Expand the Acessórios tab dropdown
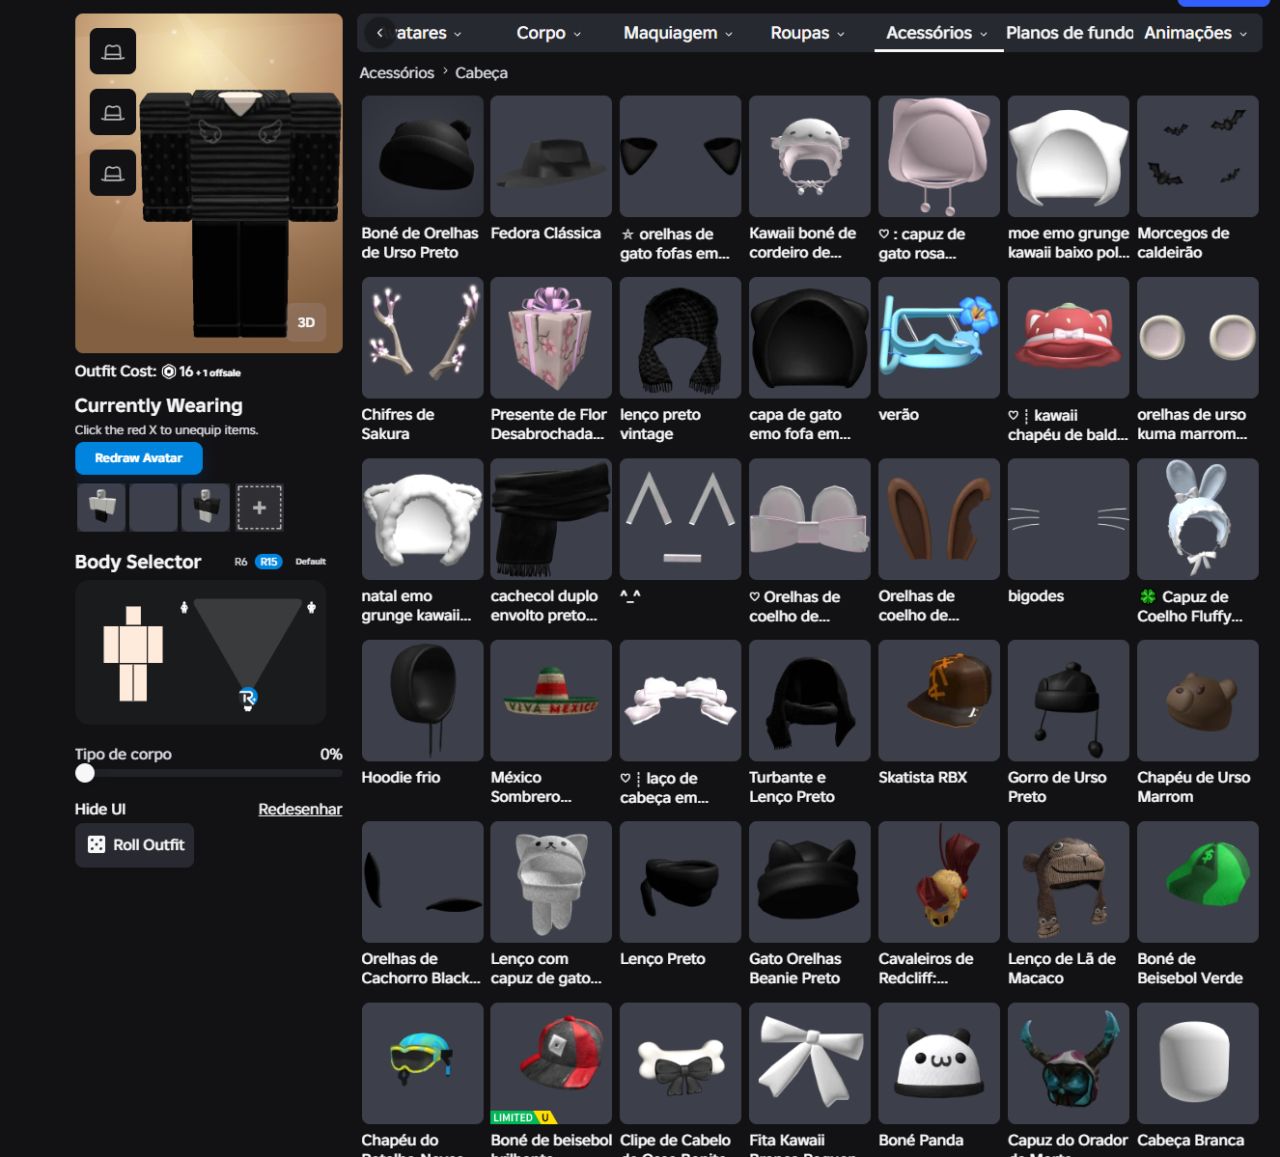The height and width of the screenshot is (1157, 1280). [x=938, y=33]
